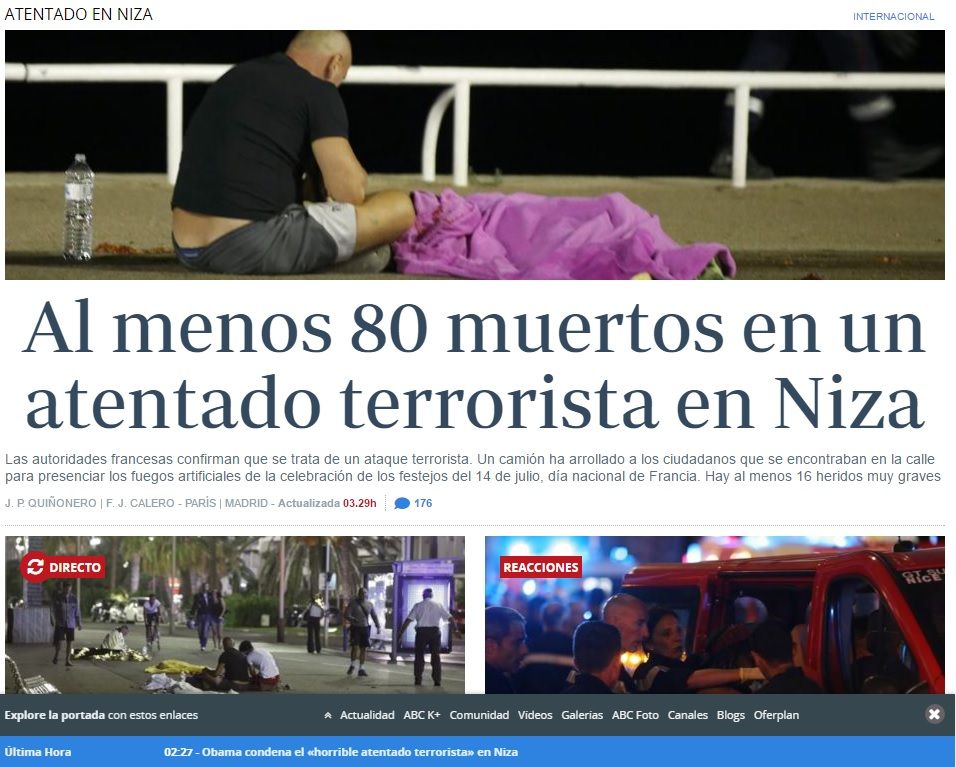The height and width of the screenshot is (767, 956).
Task: Click the main article hero image
Action: [474, 155]
